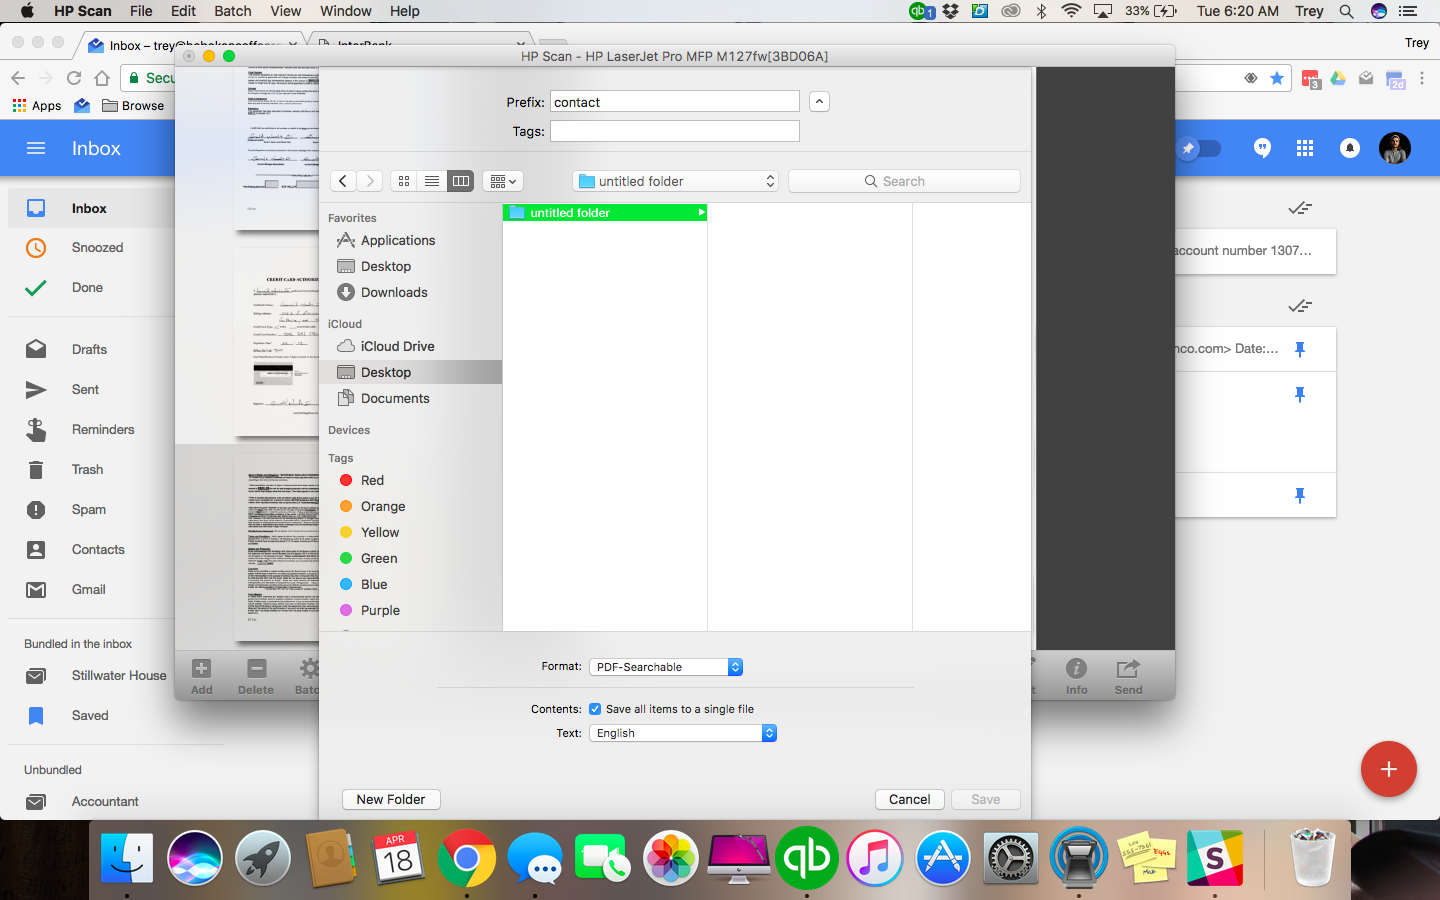Viewport: 1440px width, 900px height.
Task: Click the Cancel button
Action: (909, 799)
